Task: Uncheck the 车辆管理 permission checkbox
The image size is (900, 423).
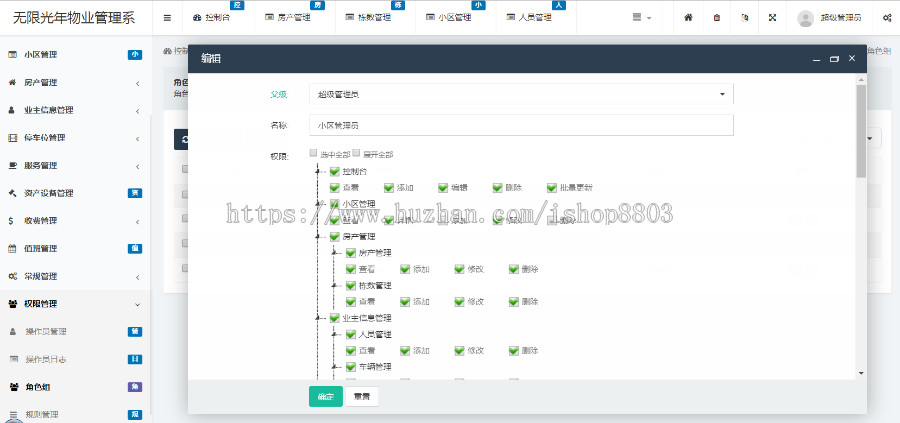Action: point(351,366)
